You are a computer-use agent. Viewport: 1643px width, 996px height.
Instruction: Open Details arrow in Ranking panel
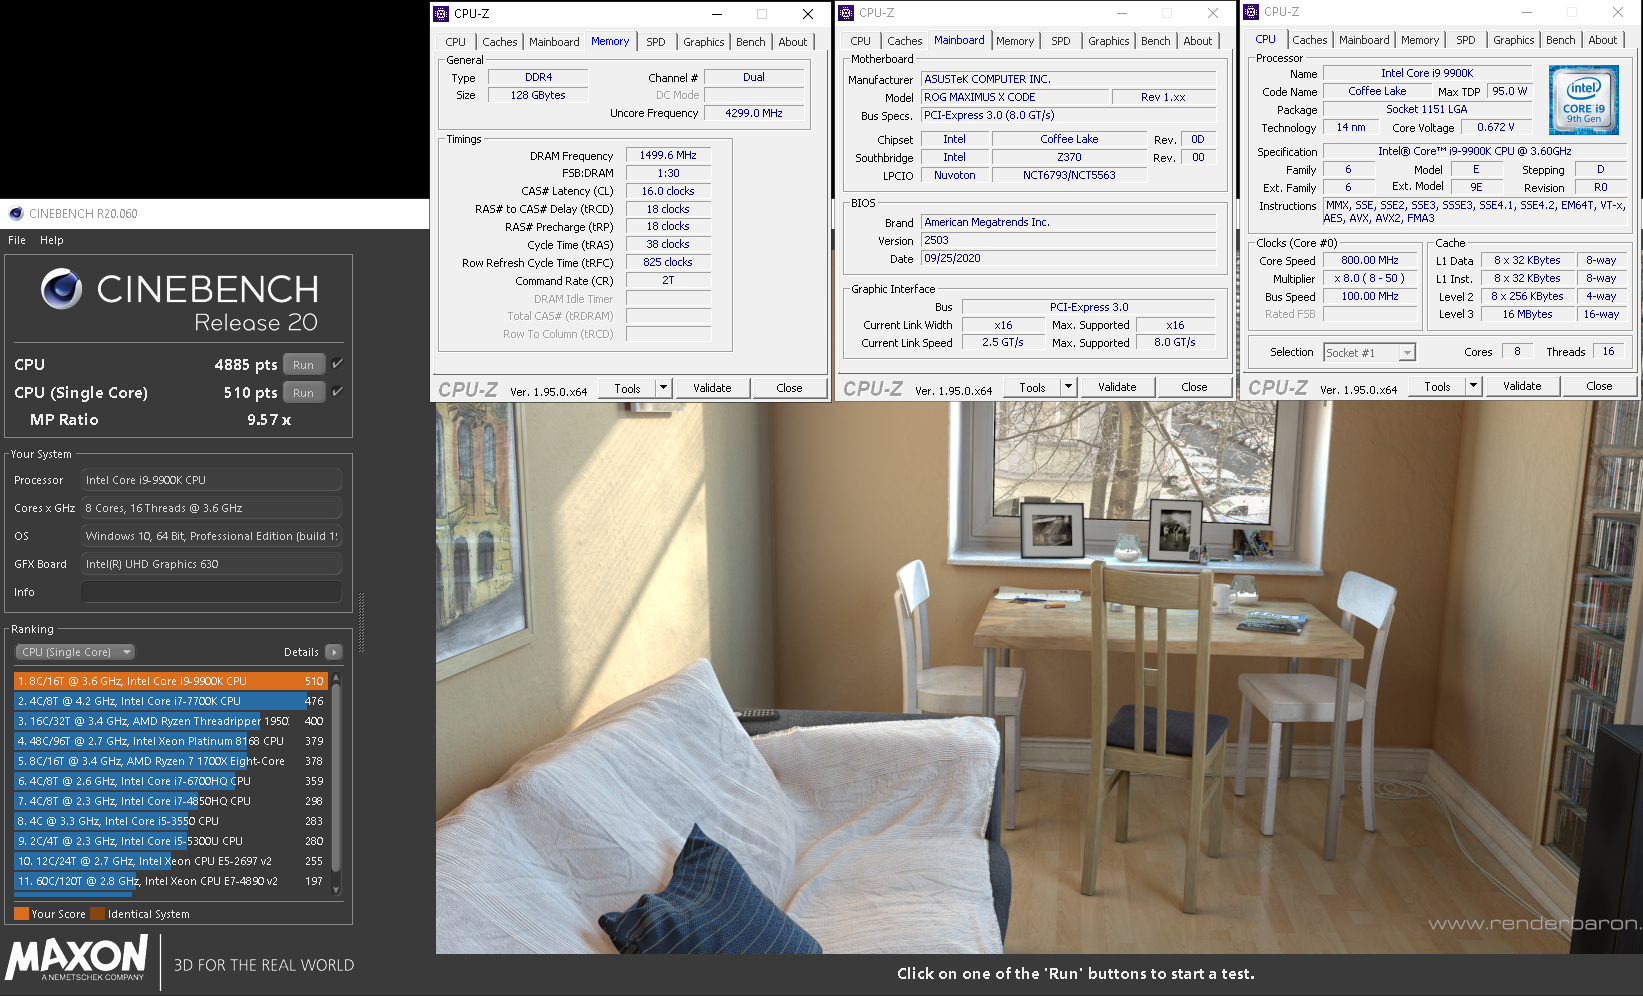pyautogui.click(x=334, y=652)
